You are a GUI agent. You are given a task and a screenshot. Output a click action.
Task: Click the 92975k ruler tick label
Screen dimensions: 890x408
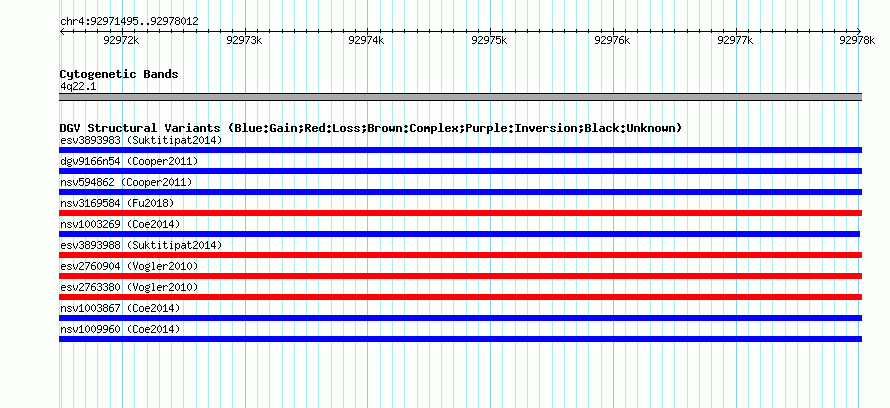(x=489, y=40)
